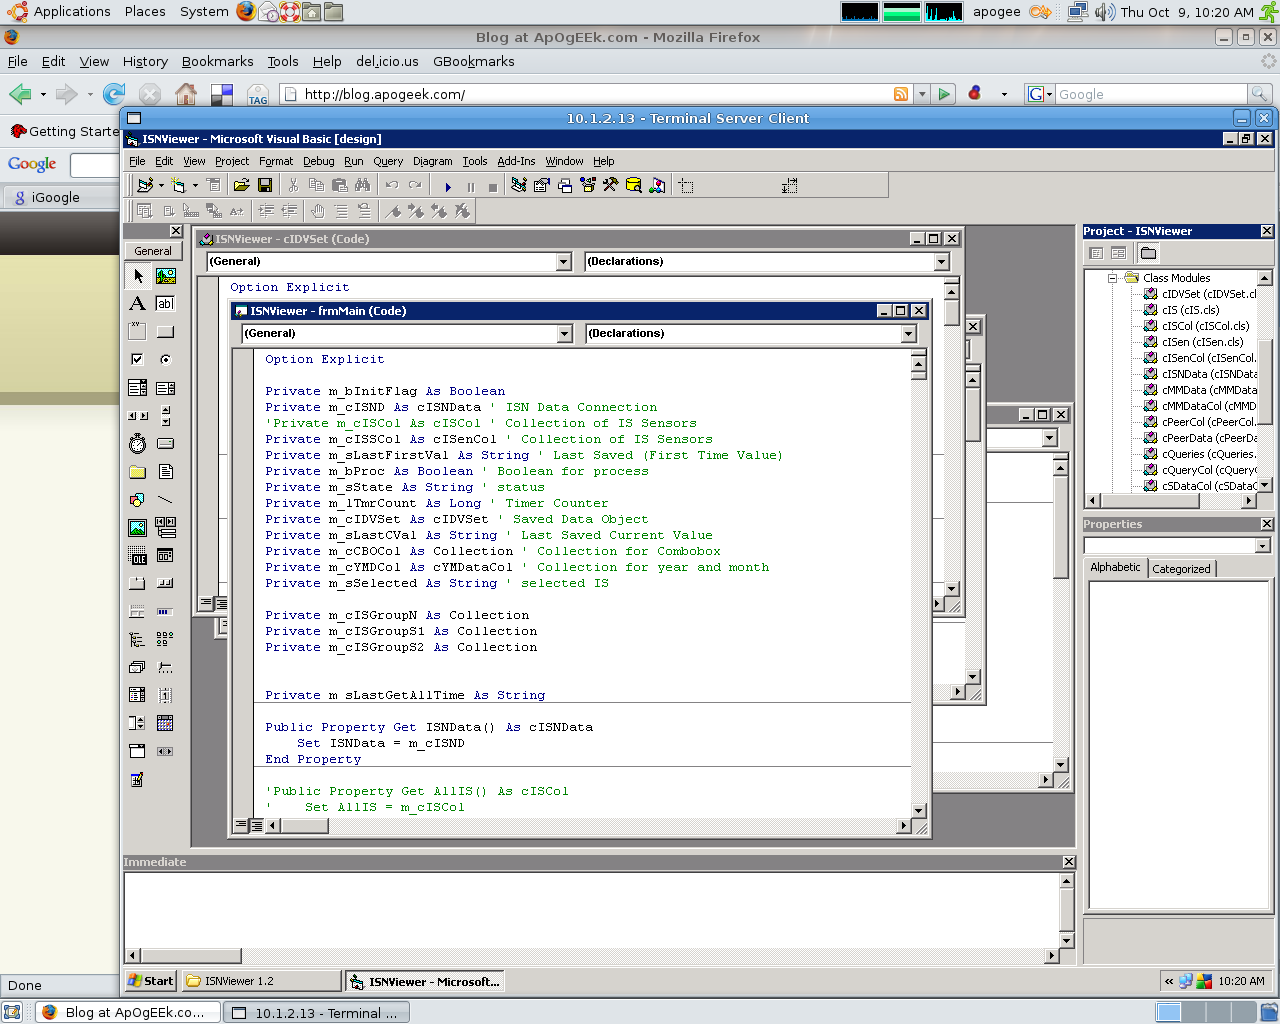Open the Properties object dropdown
Screen dimensions: 1280x1024
coord(1263,546)
